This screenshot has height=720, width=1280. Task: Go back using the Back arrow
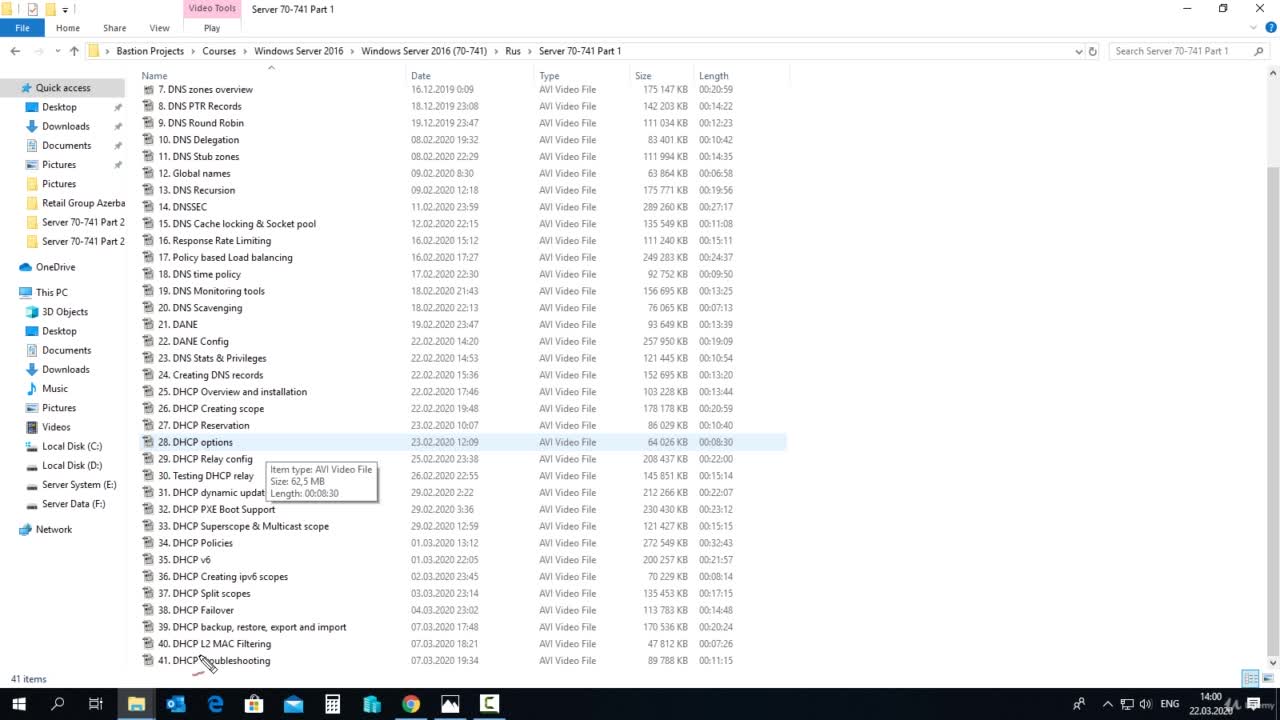tap(15, 51)
